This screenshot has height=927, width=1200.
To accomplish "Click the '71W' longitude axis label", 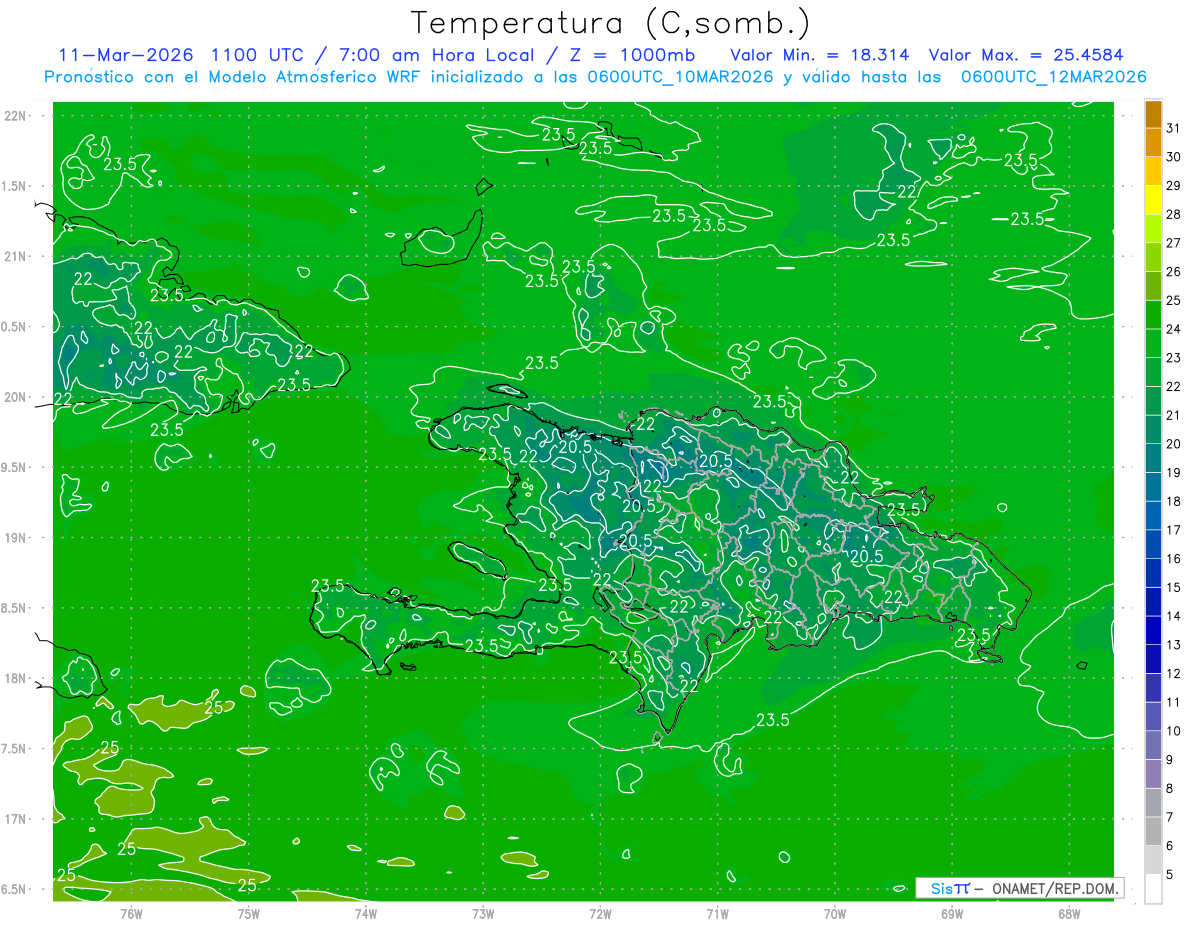I will 717,913.
